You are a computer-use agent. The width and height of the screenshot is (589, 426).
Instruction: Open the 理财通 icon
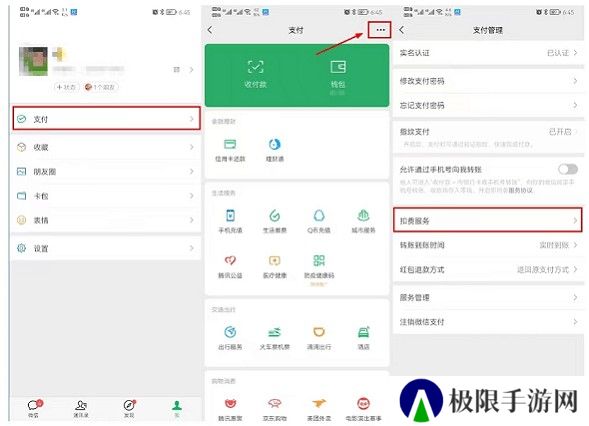click(275, 144)
